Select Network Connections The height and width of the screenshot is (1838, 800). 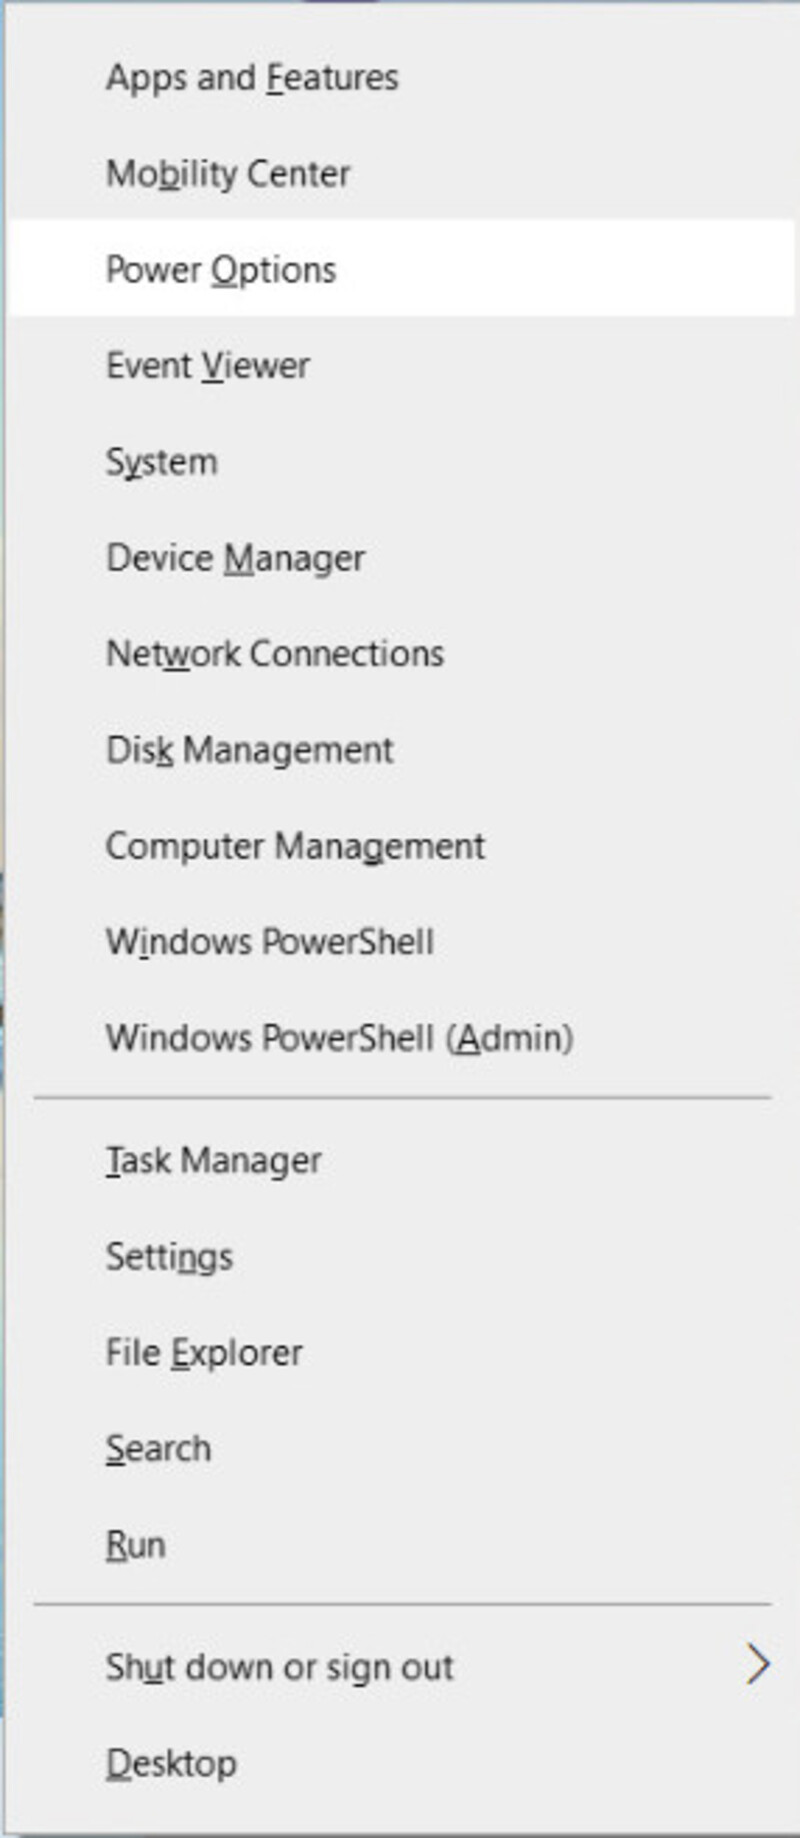[x=401, y=653]
